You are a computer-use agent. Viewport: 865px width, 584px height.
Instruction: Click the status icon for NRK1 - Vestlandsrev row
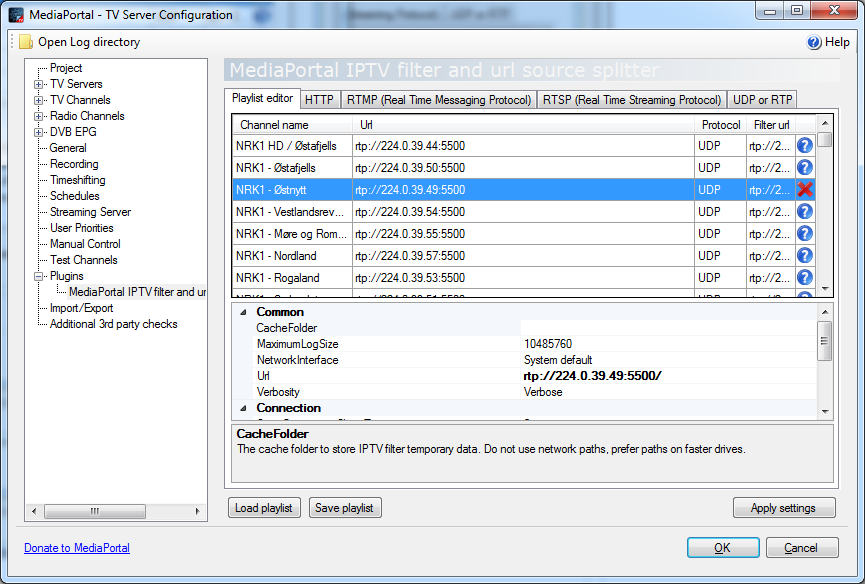coord(805,212)
